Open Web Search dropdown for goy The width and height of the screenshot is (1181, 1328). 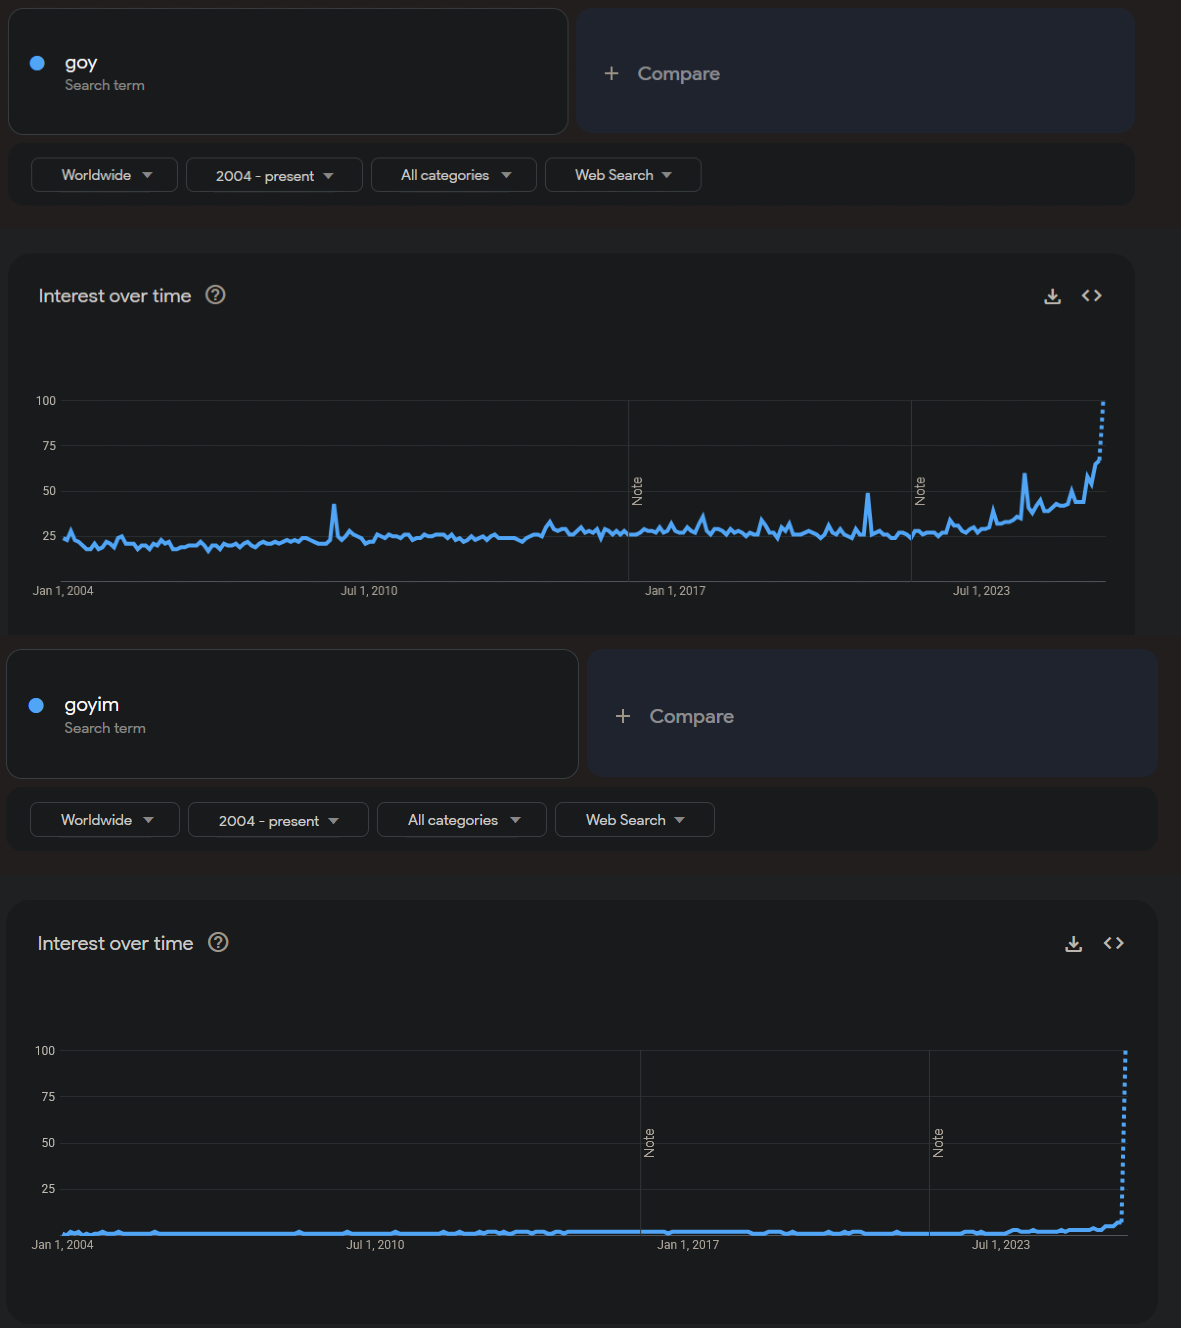point(623,175)
